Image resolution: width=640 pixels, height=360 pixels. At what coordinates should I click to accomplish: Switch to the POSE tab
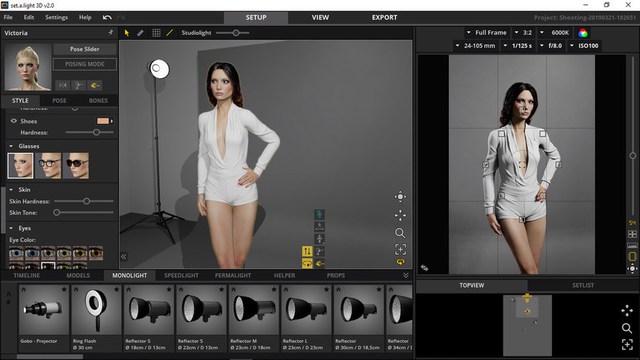coord(59,100)
